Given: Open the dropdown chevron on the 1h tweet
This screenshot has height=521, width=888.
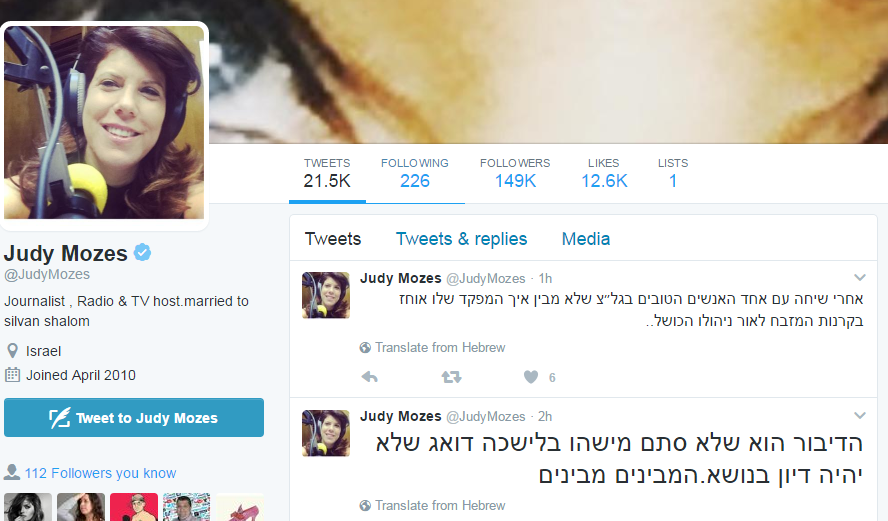Looking at the screenshot, I should pyautogui.click(x=860, y=277).
